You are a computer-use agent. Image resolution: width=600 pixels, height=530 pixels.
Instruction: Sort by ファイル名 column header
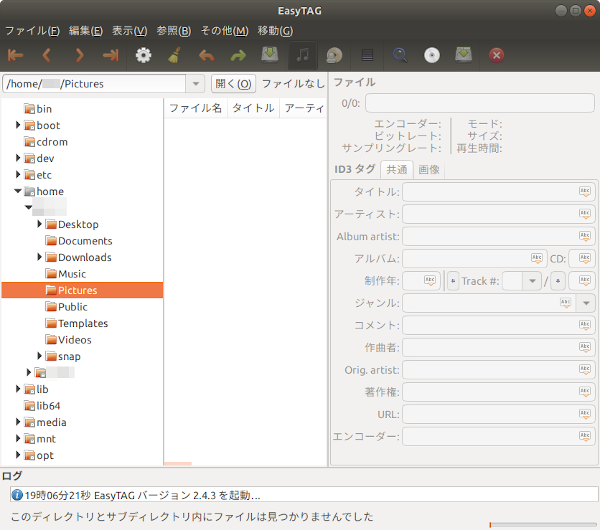click(x=196, y=108)
